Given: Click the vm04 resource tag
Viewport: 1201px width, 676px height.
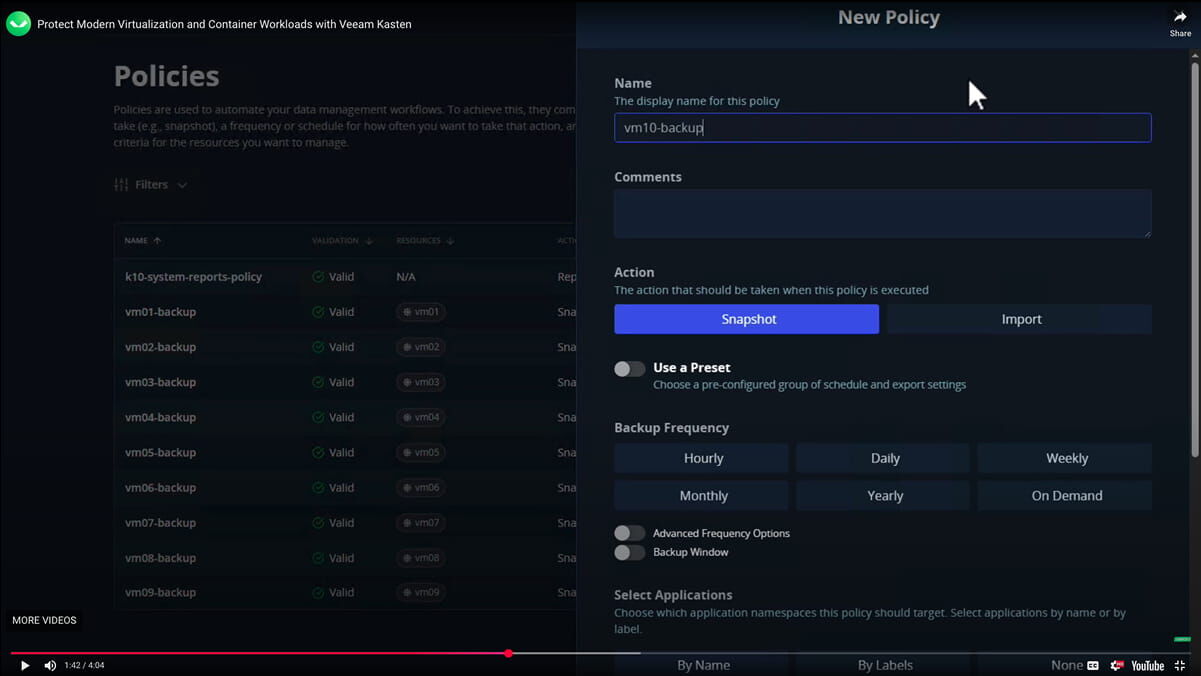Looking at the screenshot, I should (421, 417).
